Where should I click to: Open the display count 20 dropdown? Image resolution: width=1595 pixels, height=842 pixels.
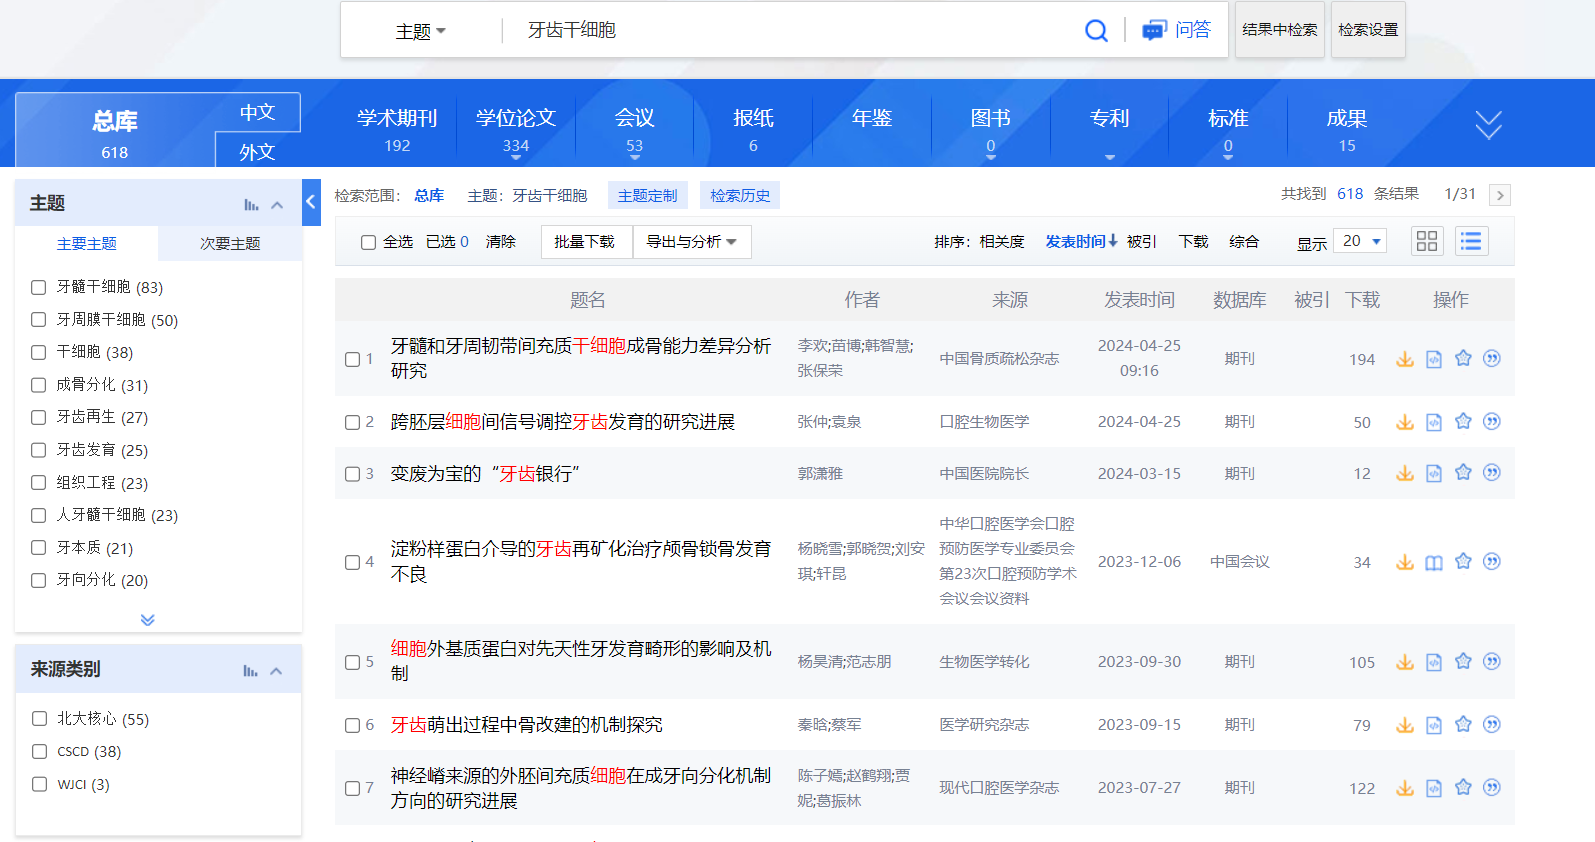pos(1361,241)
